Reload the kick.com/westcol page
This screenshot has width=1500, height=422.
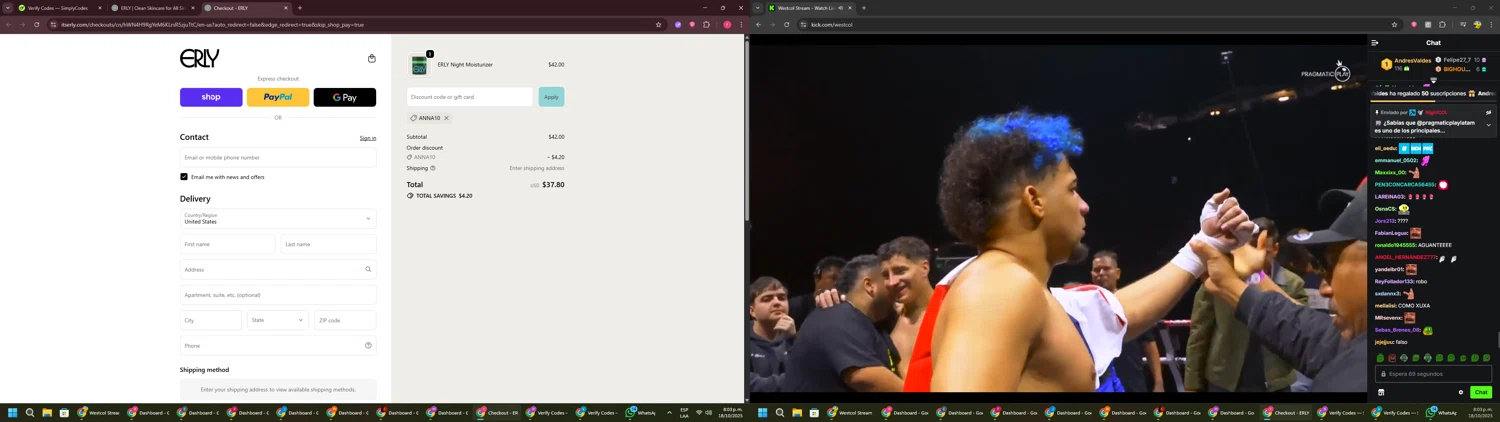(787, 24)
